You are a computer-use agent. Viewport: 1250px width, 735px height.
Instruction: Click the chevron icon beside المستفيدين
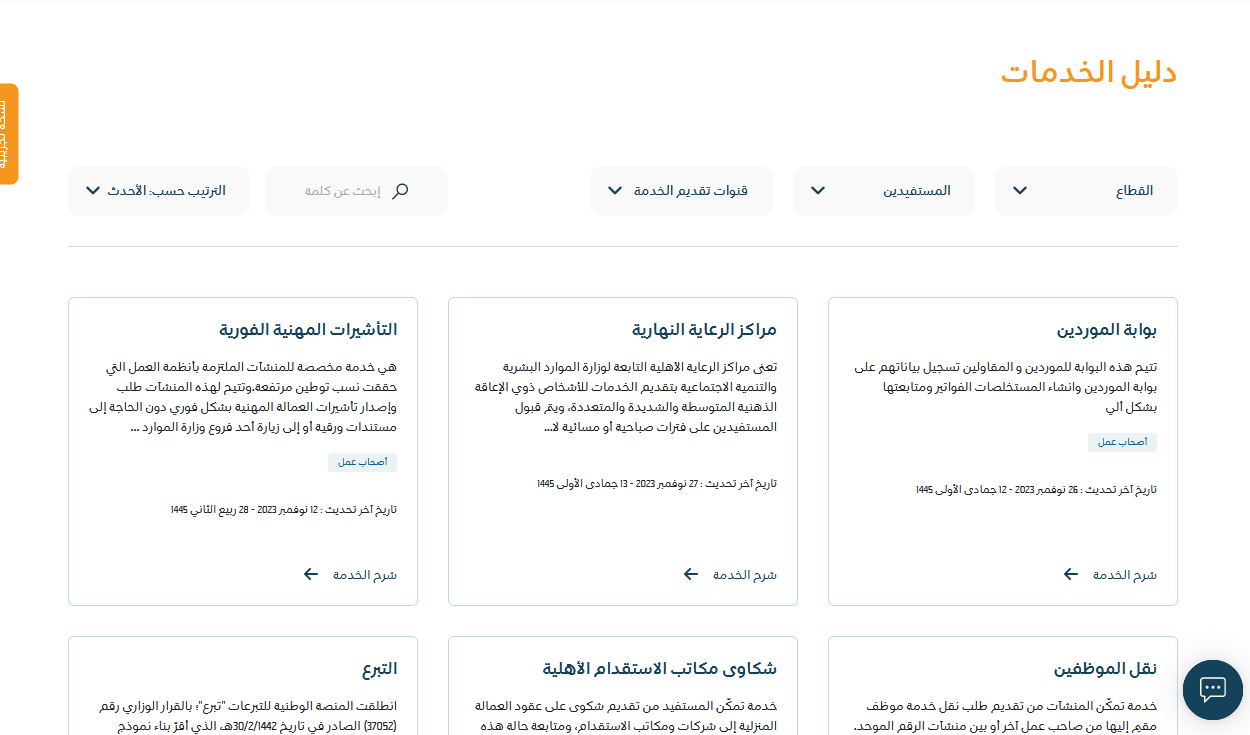click(817, 191)
